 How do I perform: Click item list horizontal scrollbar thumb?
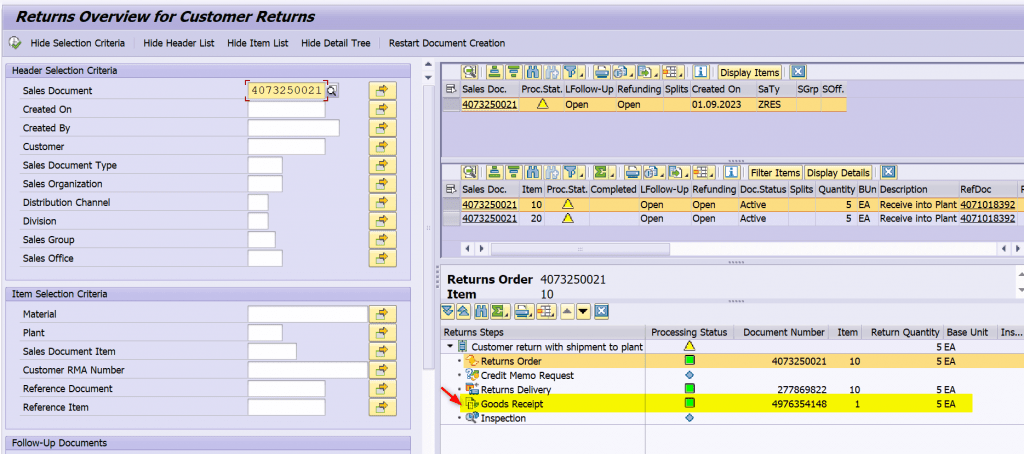(580, 249)
